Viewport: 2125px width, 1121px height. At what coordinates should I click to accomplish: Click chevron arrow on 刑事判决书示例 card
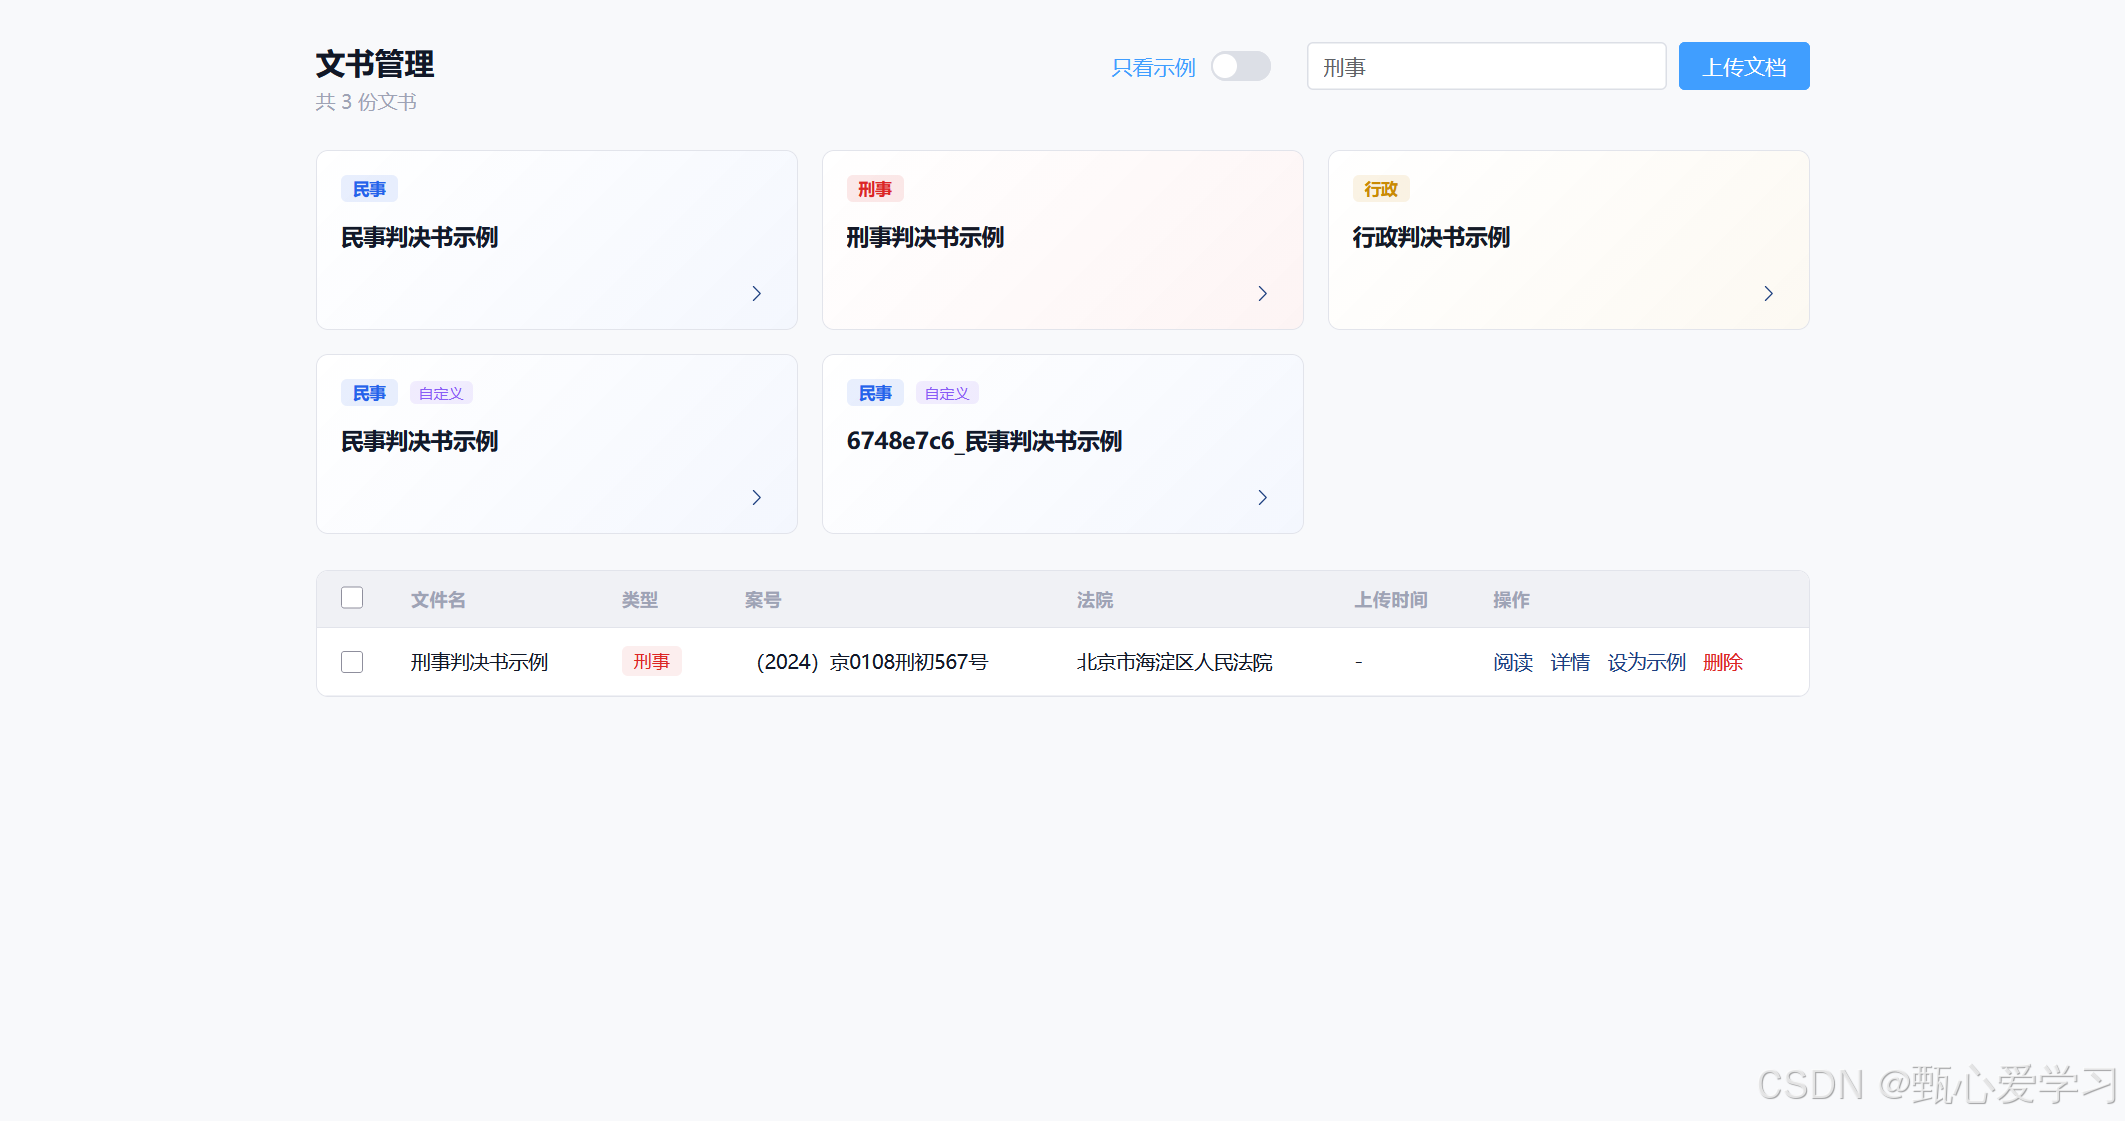1262,293
